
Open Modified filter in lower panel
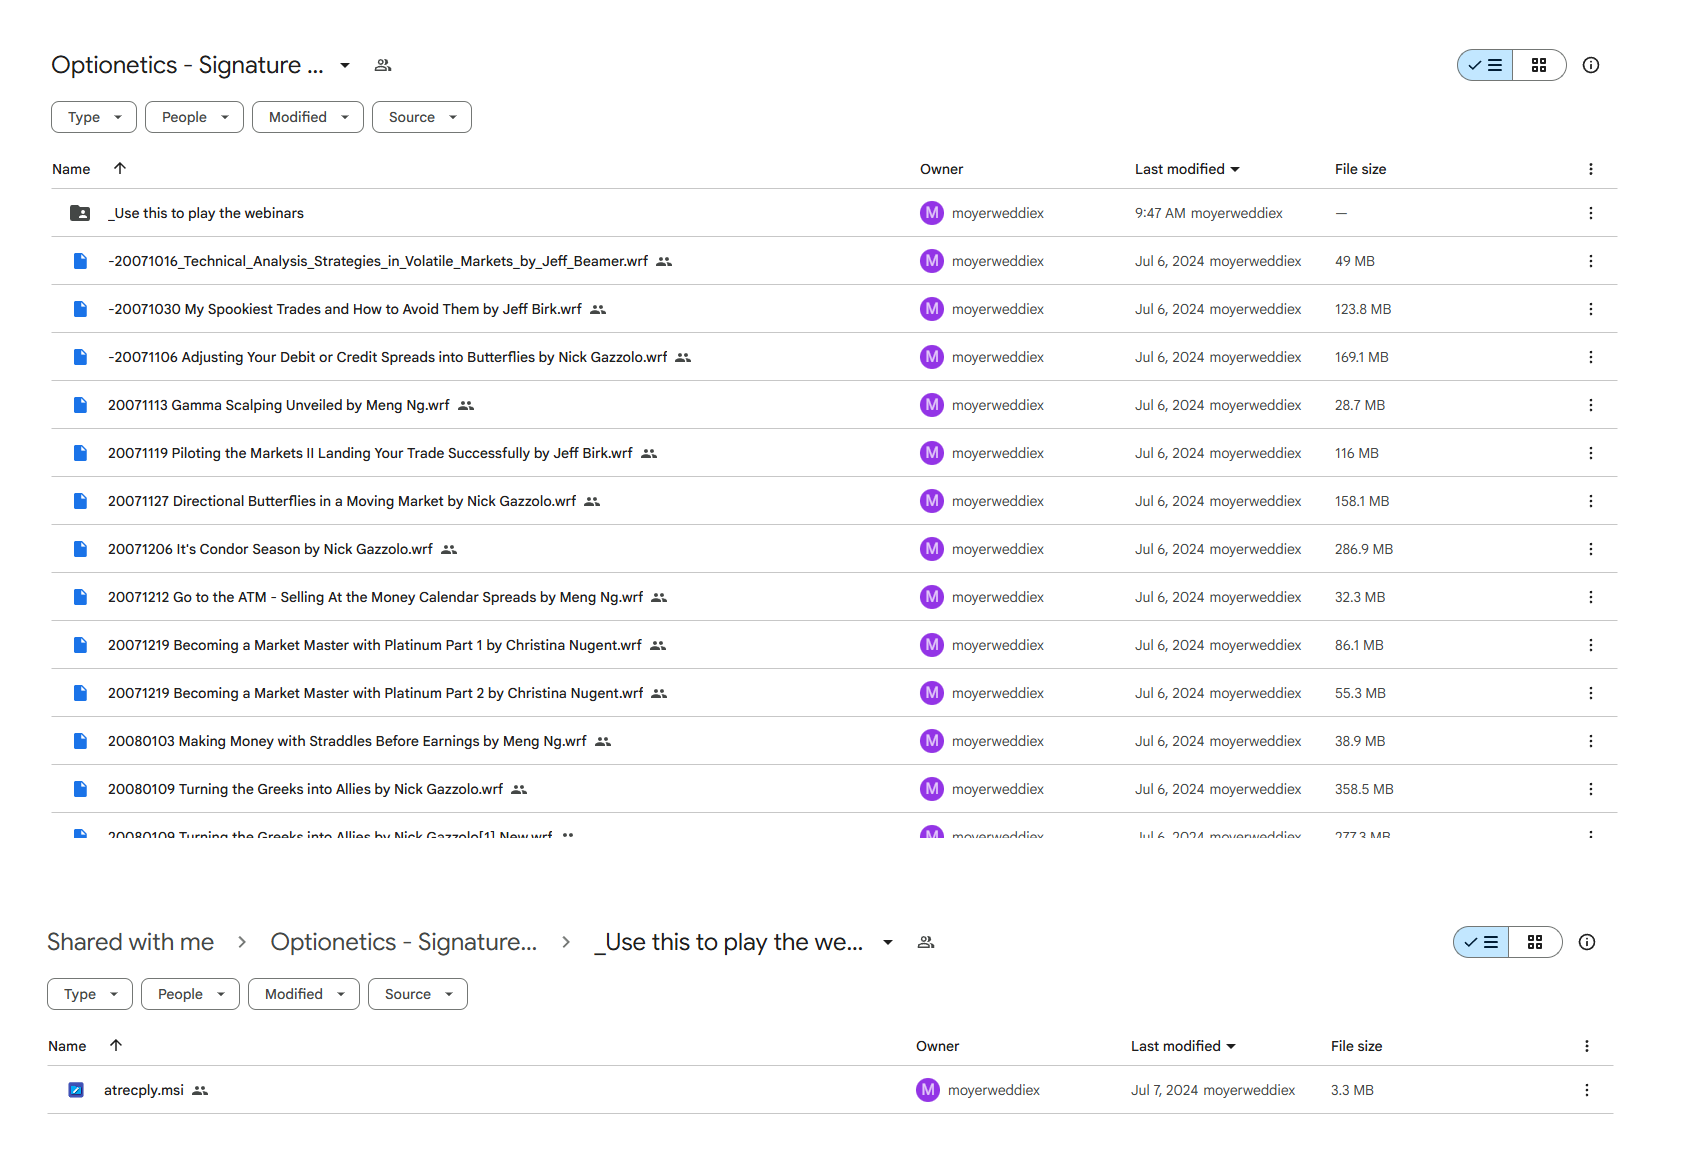[304, 994]
